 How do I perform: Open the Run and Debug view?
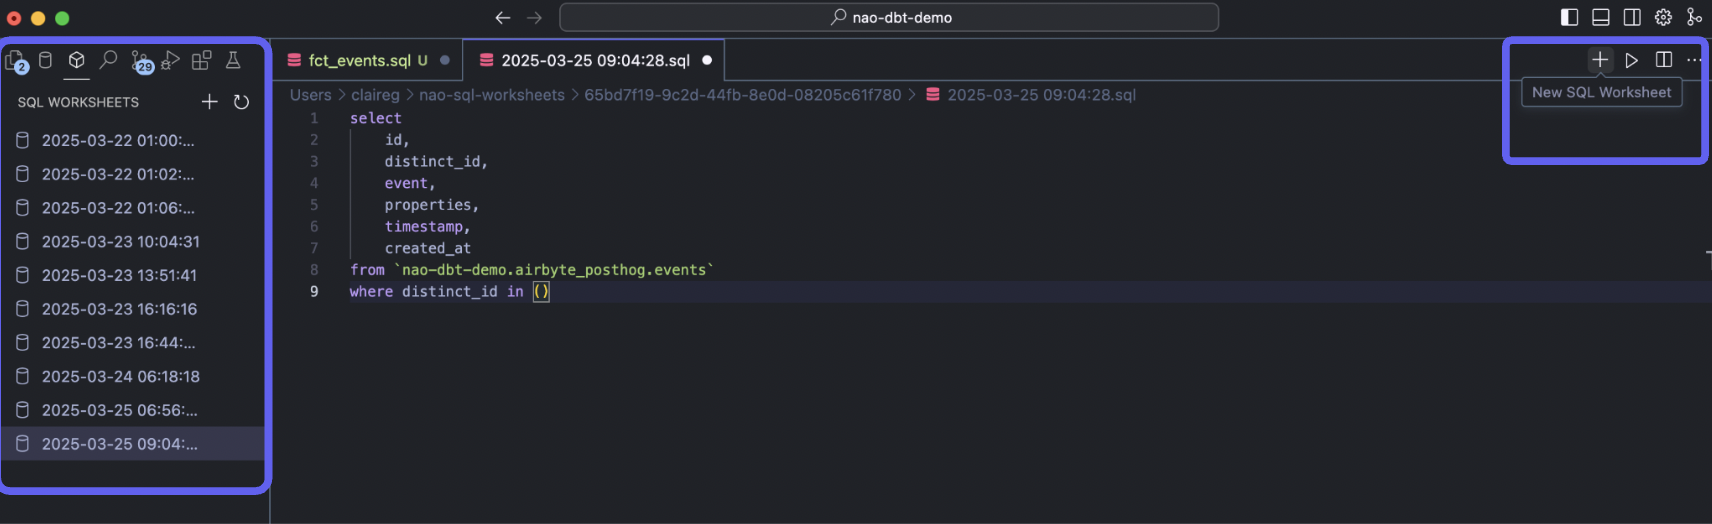(171, 60)
